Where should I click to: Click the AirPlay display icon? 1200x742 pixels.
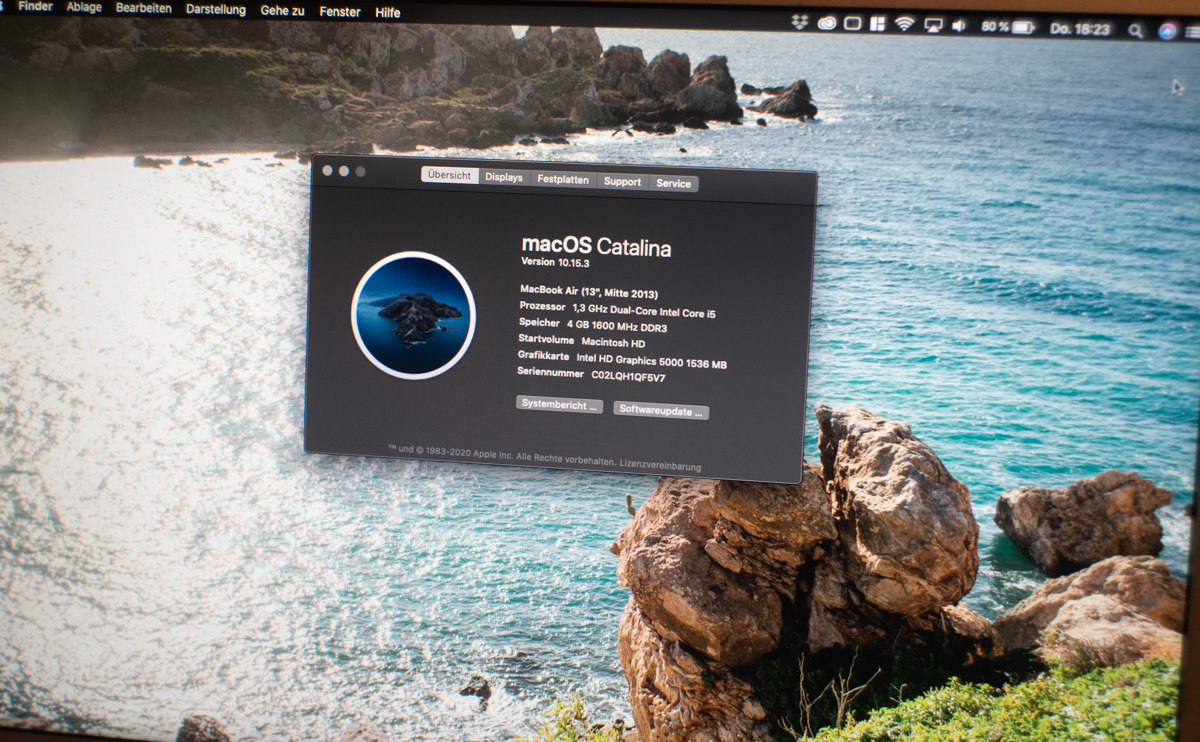pos(933,25)
